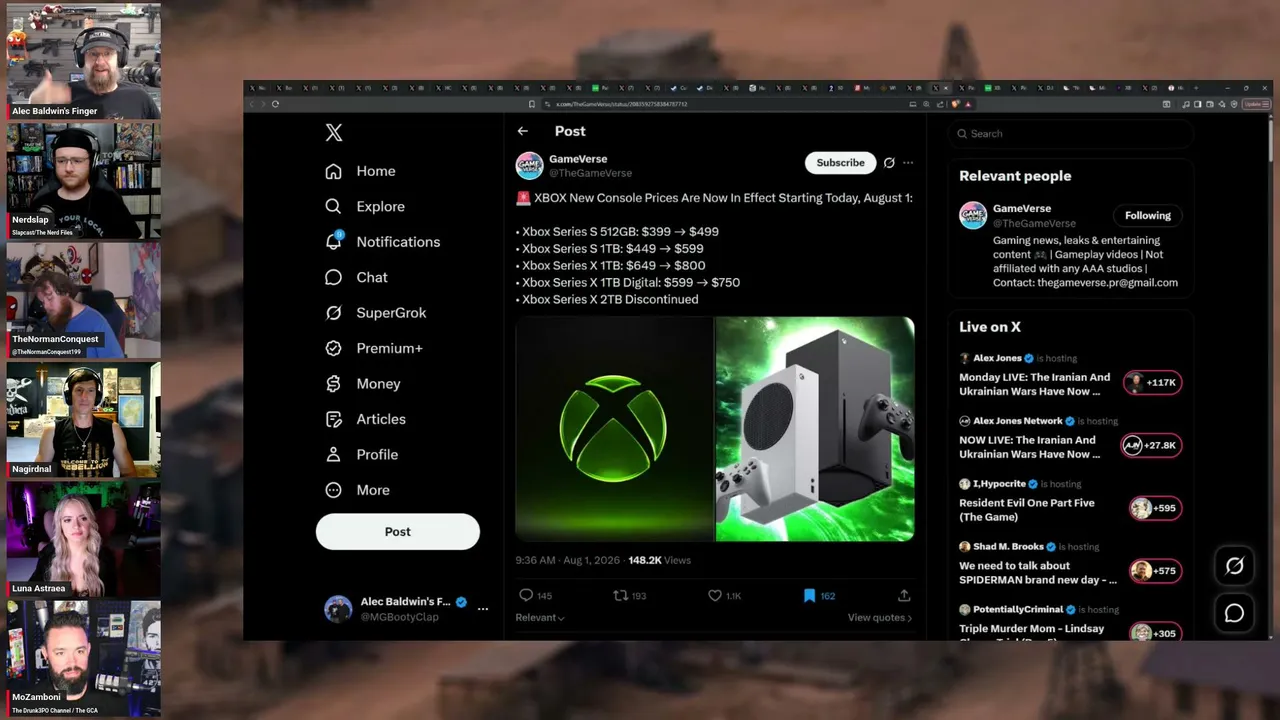Open the Xbox consoles image
The width and height of the screenshot is (1280, 720).
tap(815, 429)
